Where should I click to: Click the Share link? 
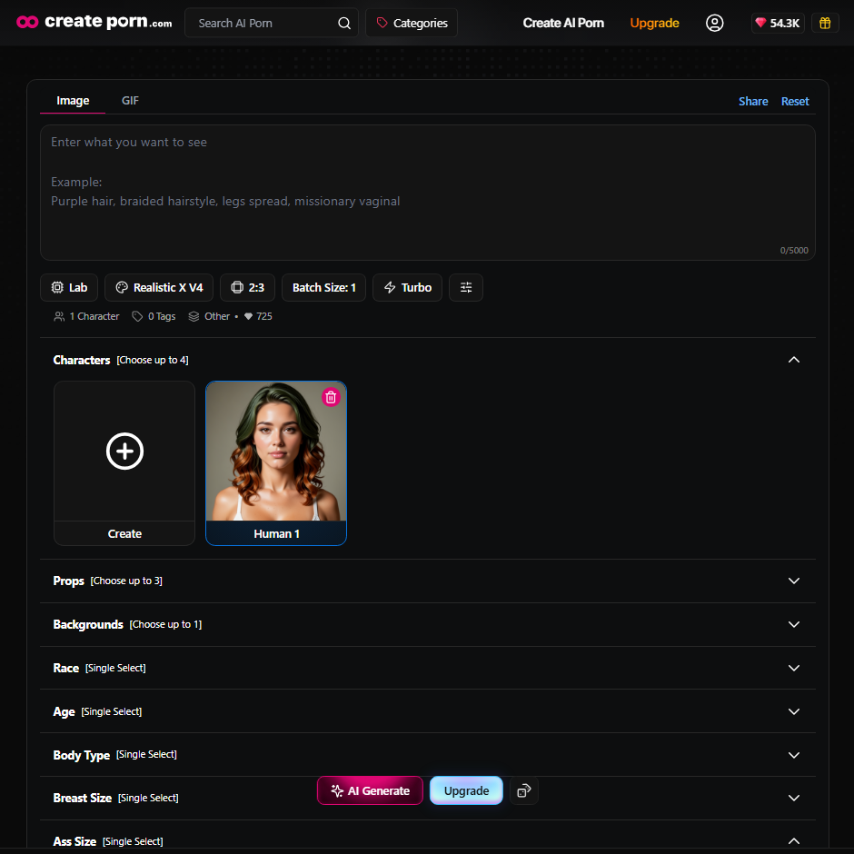coord(753,101)
